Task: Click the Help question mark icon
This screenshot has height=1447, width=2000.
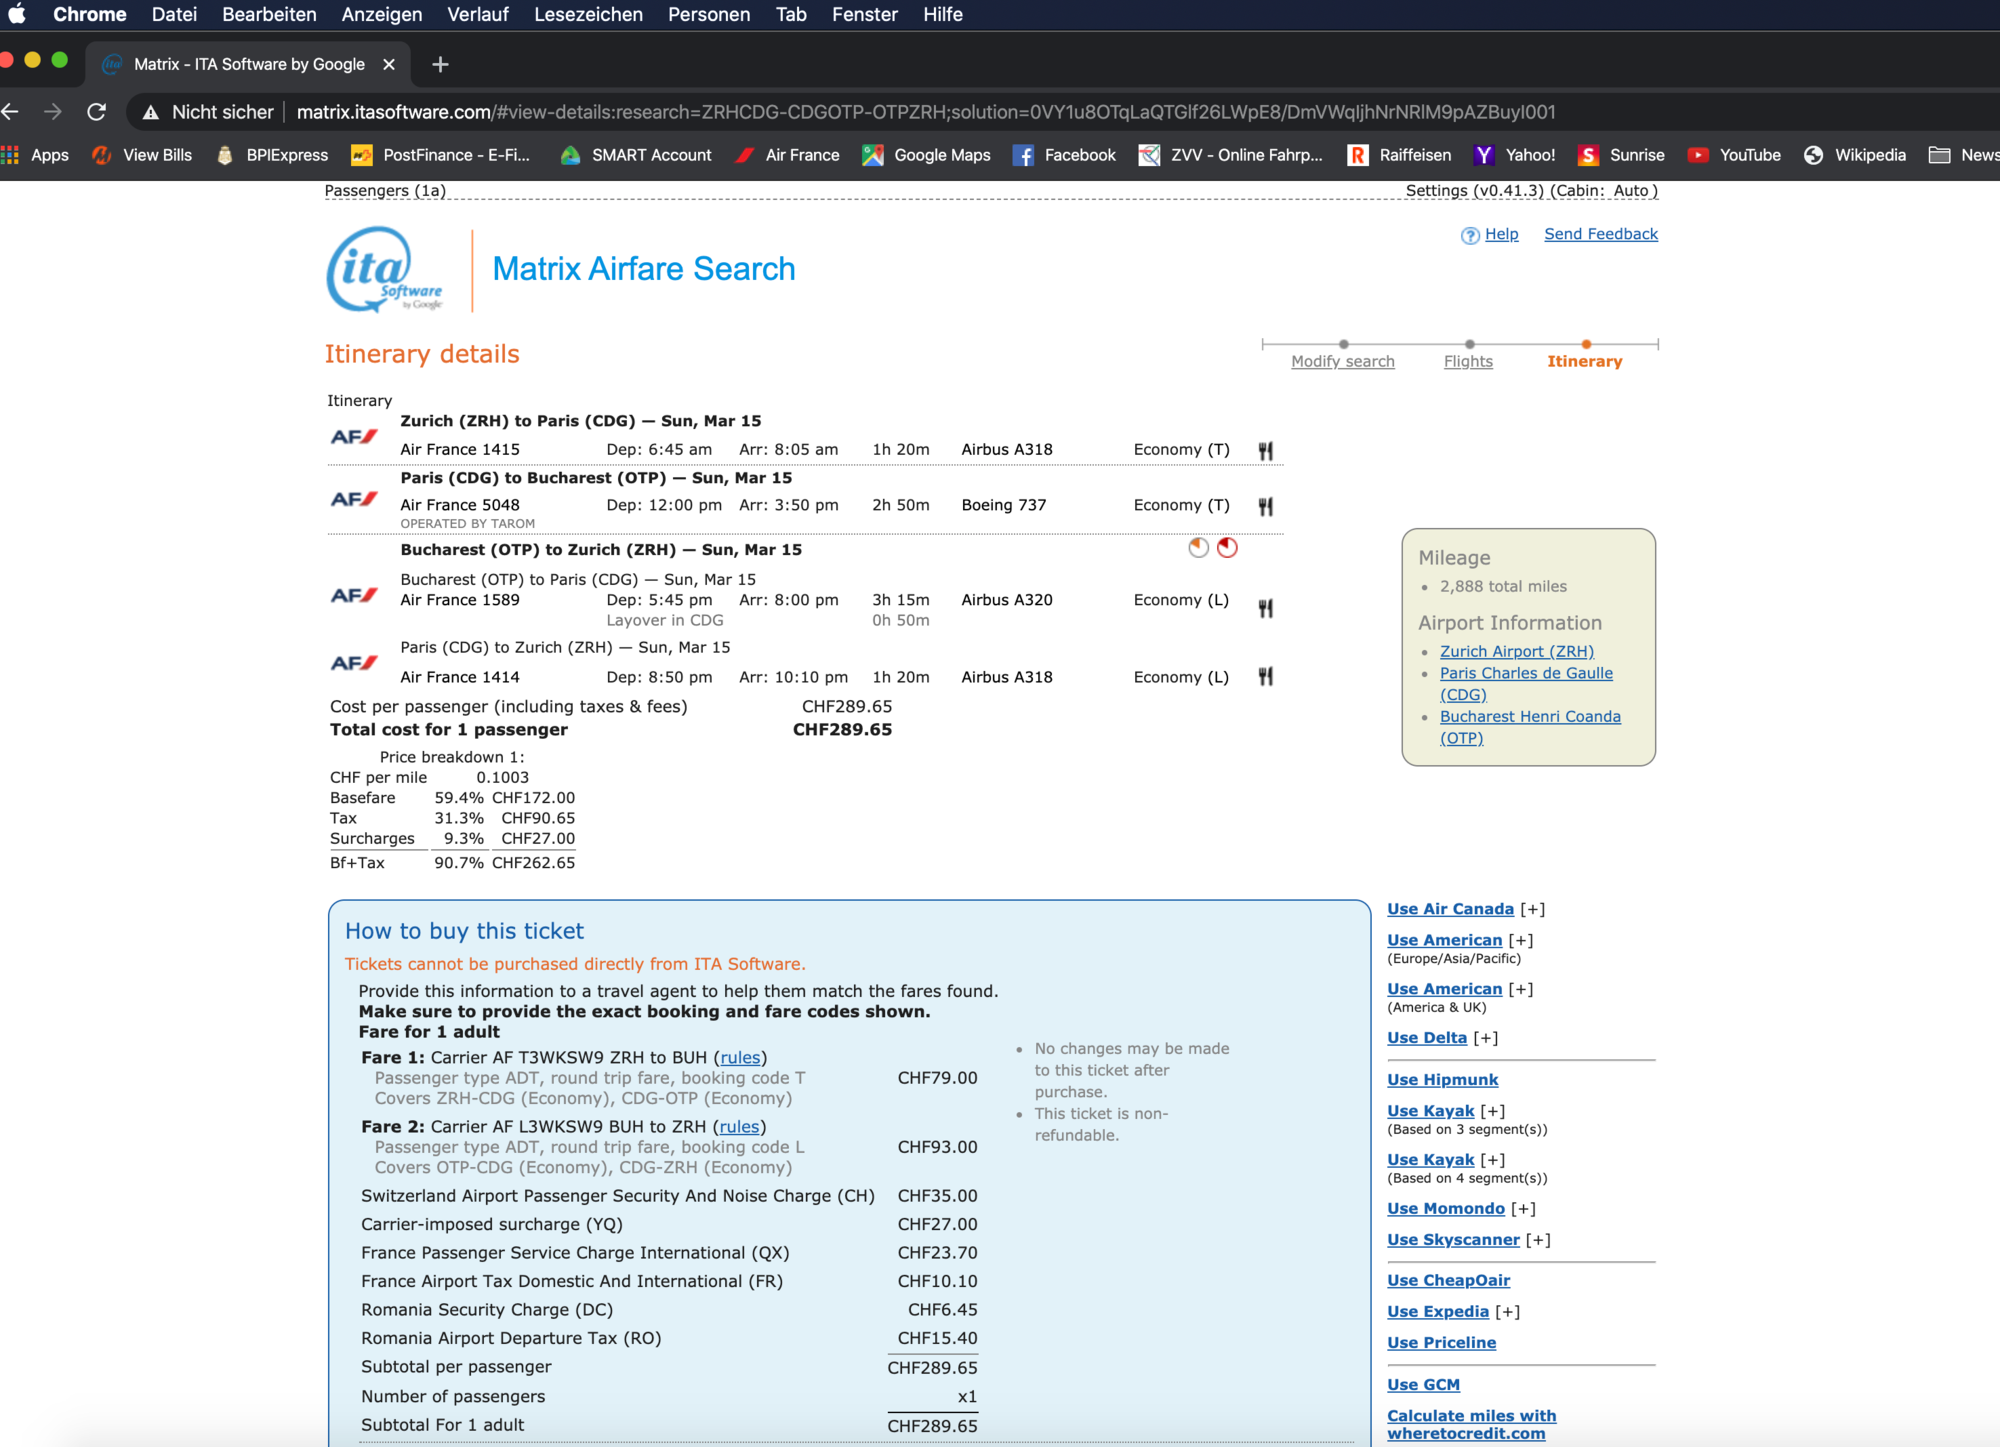Action: coord(1470,235)
